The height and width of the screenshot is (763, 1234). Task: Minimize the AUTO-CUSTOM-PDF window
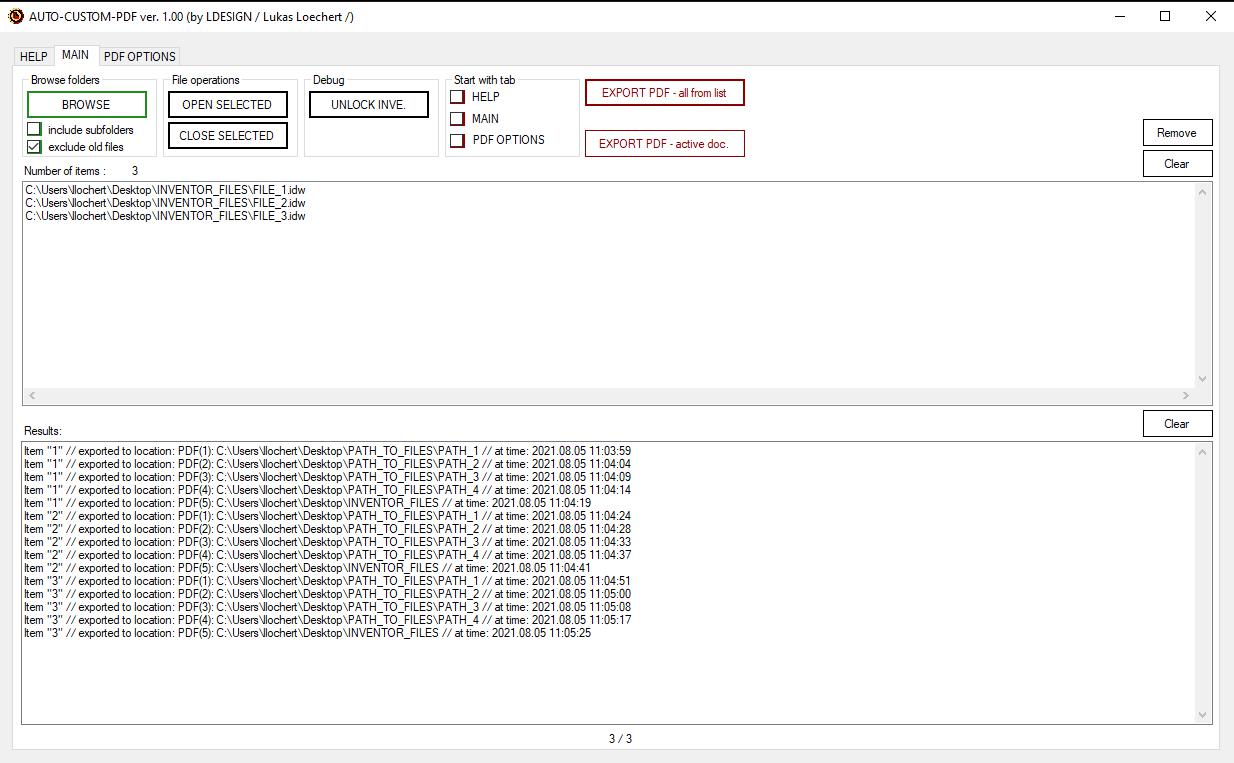pos(1119,16)
